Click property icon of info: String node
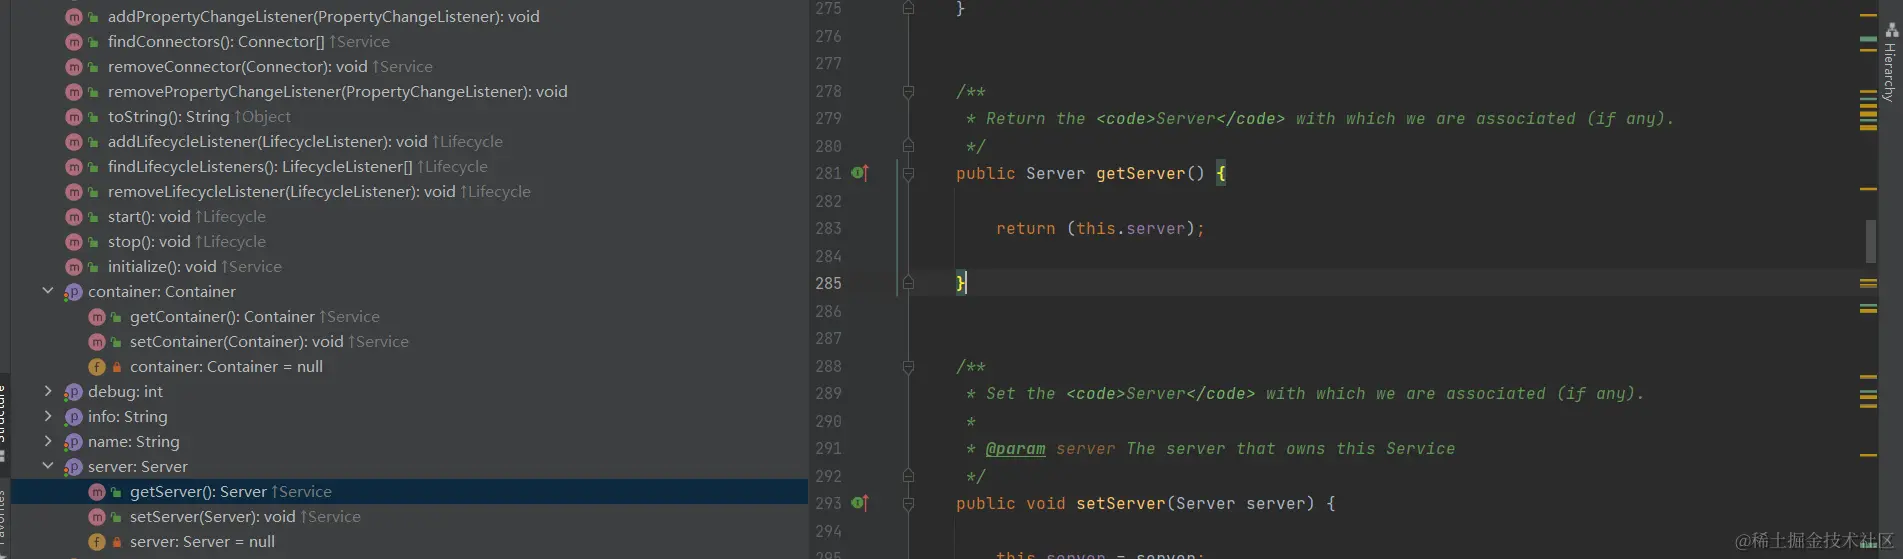 pyautogui.click(x=73, y=417)
